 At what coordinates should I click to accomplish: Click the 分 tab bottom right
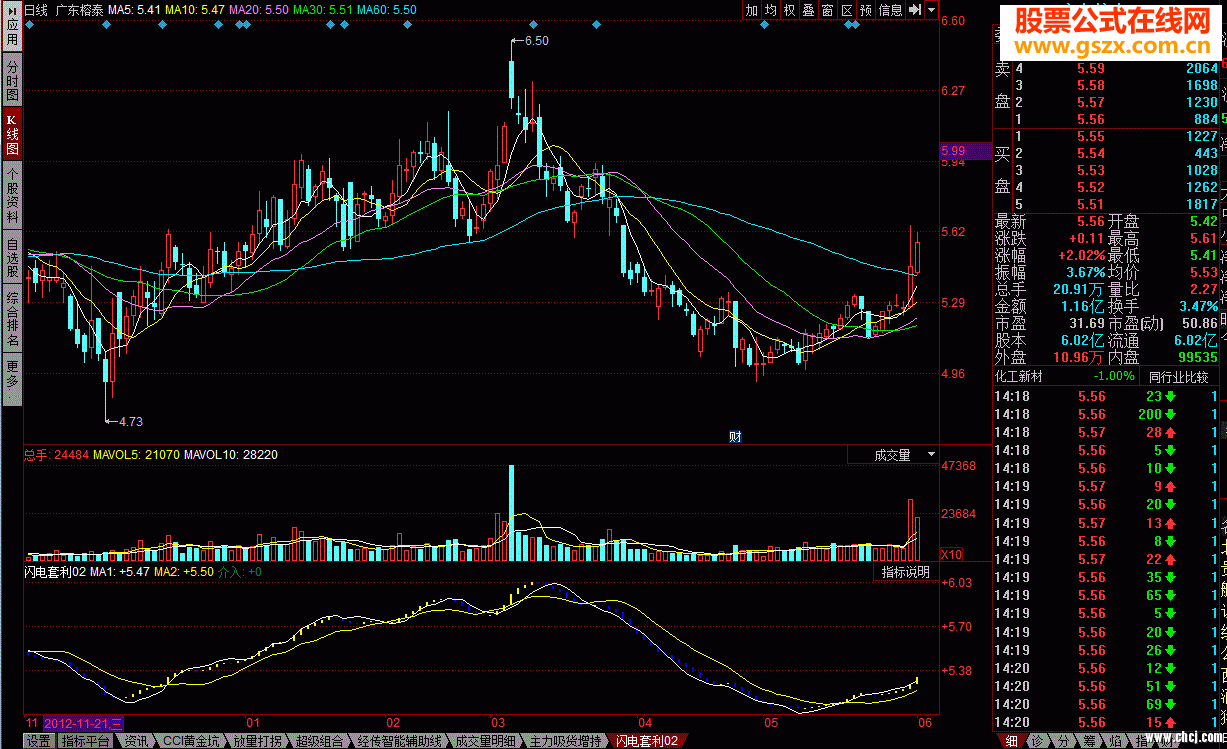pyautogui.click(x=1064, y=741)
